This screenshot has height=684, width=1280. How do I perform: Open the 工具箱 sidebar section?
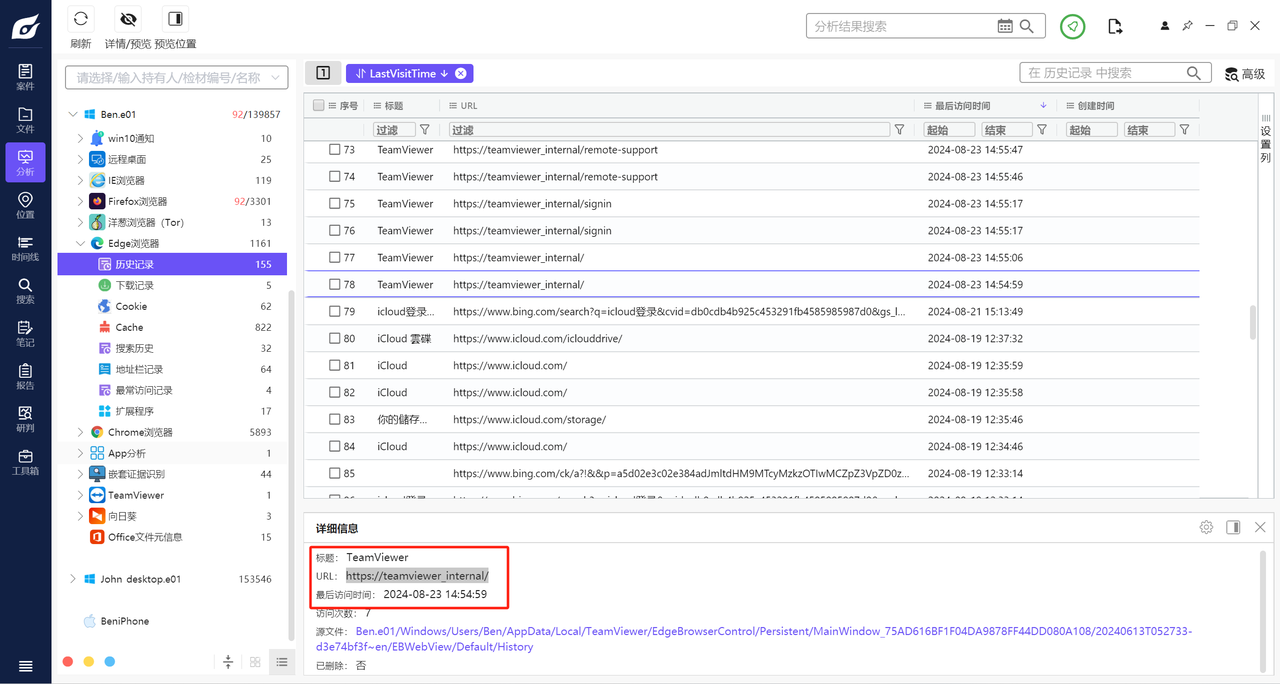[25, 462]
